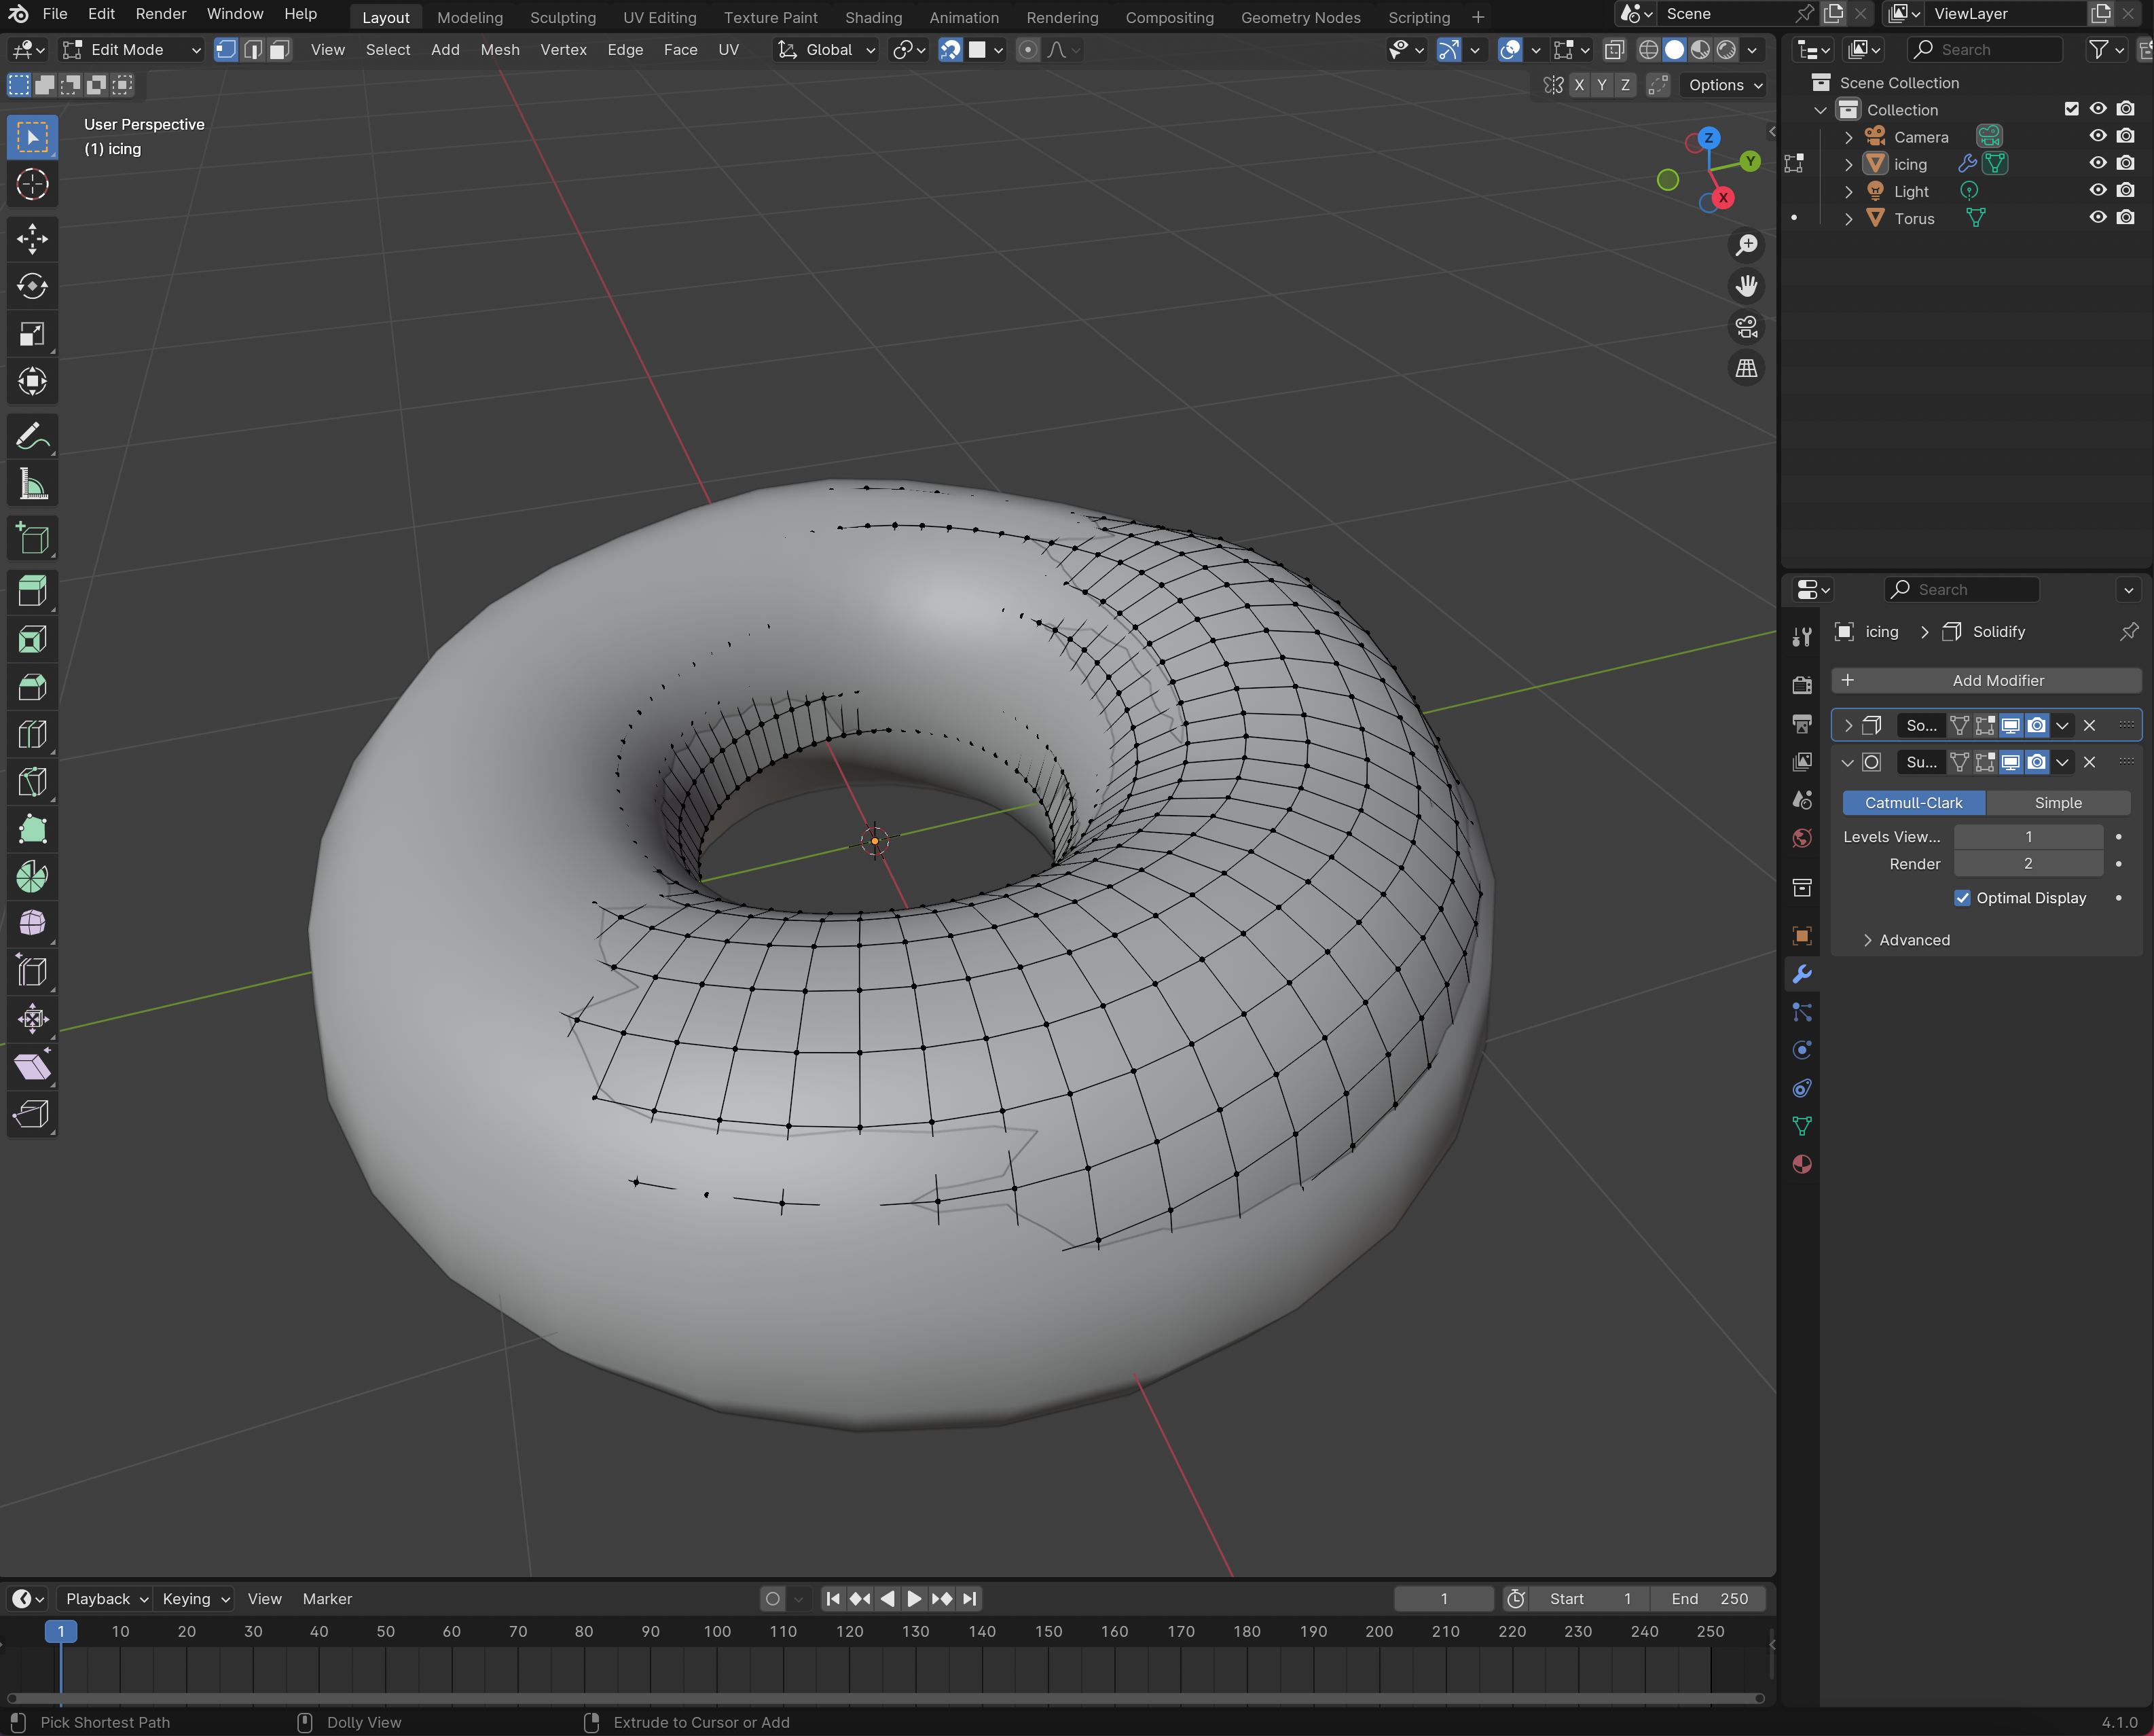
Task: Switch to the Sculpting workspace tab
Action: tap(562, 17)
